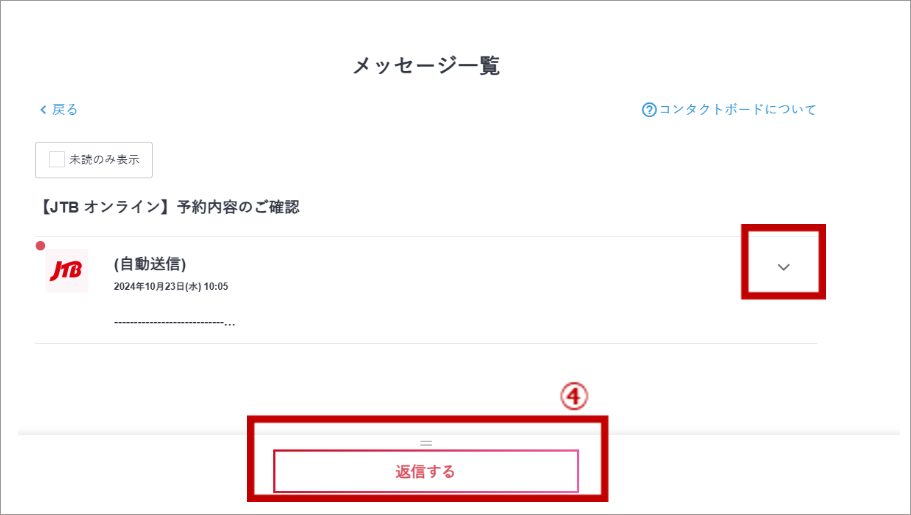Click the 【JTB オンライン】予約内容のご確認 subject

coord(167,208)
